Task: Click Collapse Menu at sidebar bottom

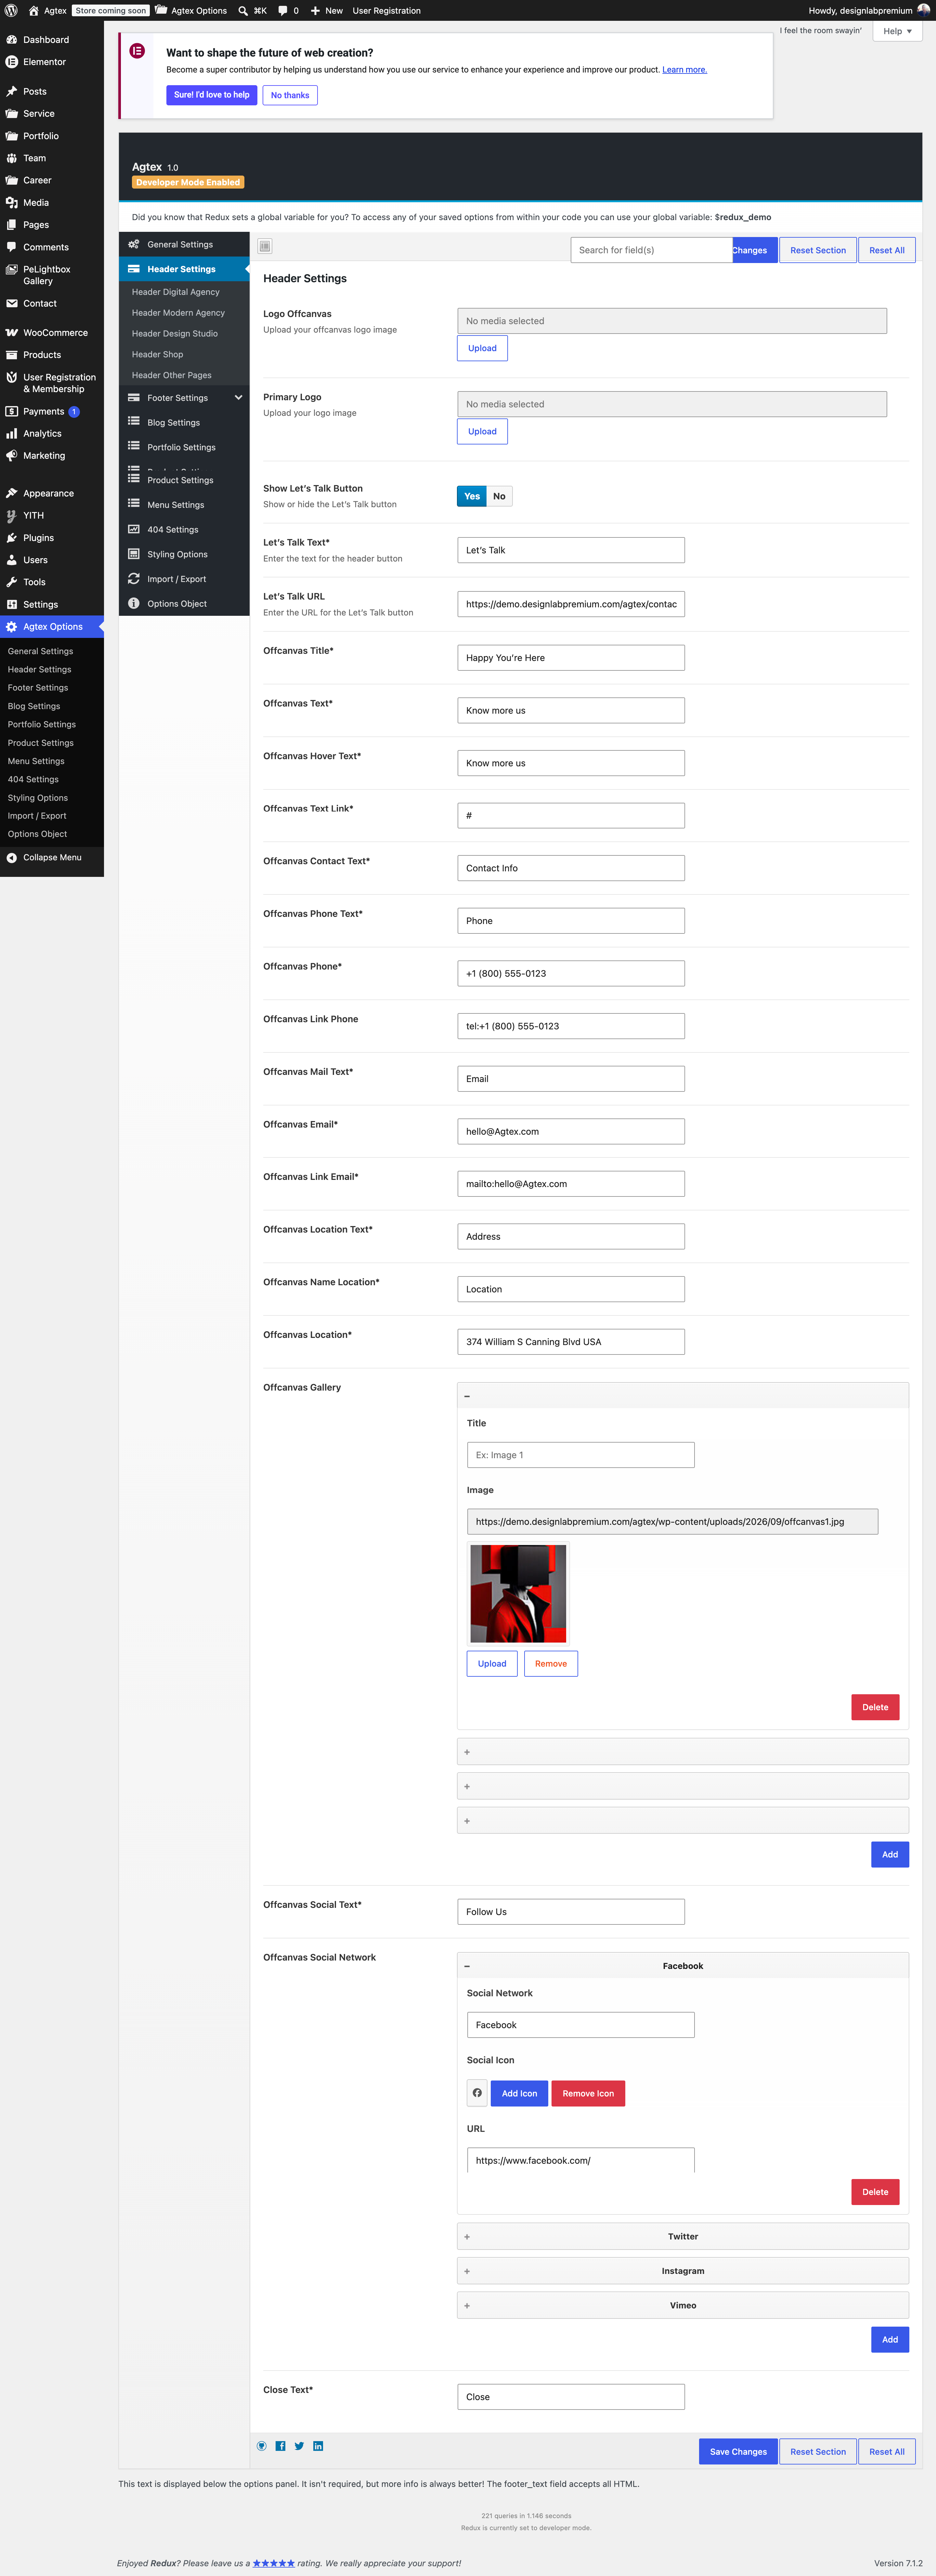Action: [x=52, y=858]
